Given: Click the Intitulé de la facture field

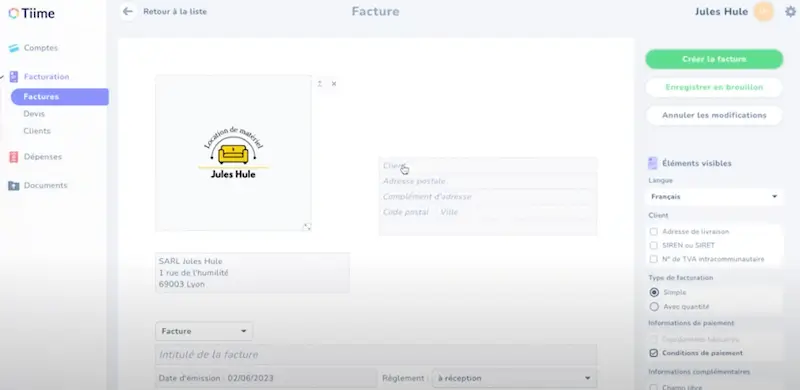Looking at the screenshot, I should coord(376,355).
